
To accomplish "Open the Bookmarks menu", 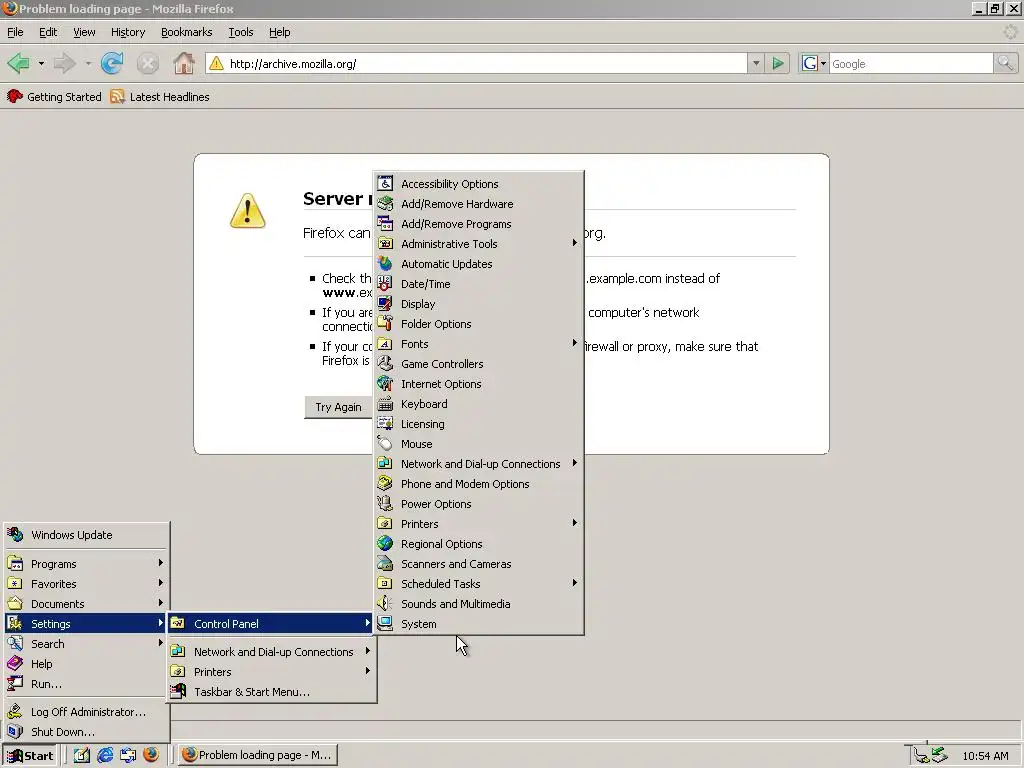I will [187, 32].
